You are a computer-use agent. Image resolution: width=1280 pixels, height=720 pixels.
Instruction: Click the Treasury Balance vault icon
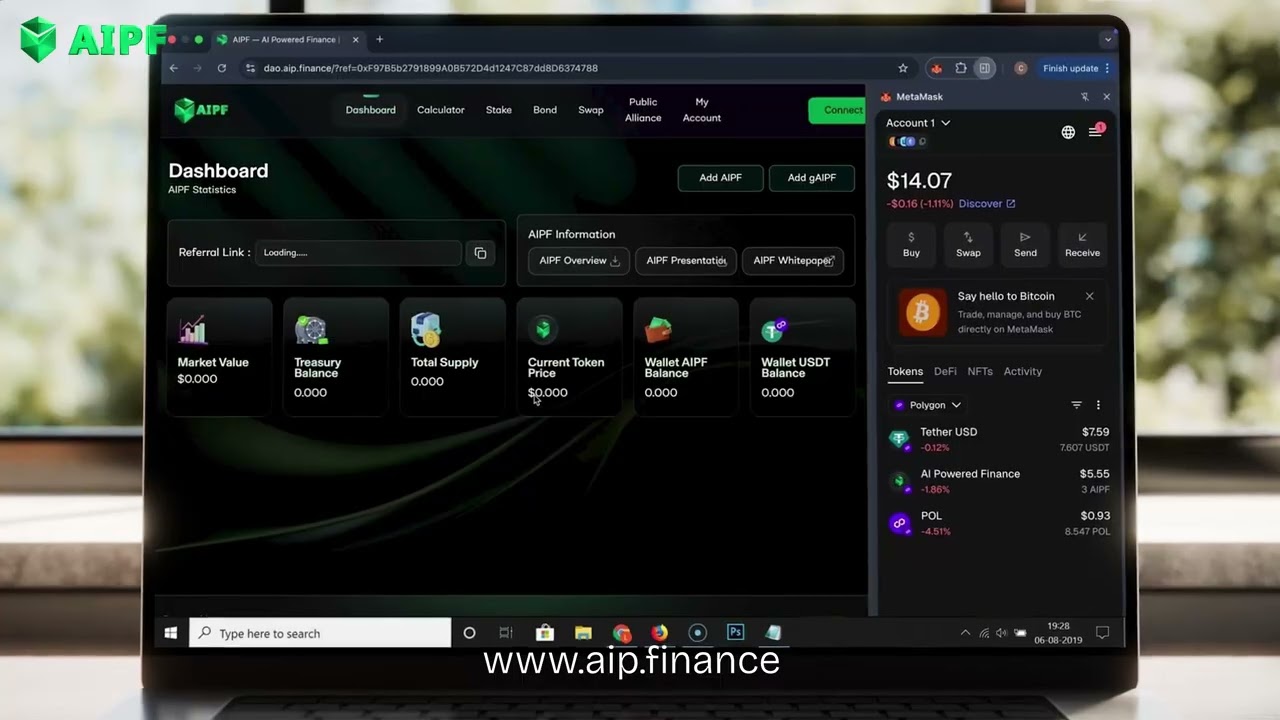[x=310, y=330]
